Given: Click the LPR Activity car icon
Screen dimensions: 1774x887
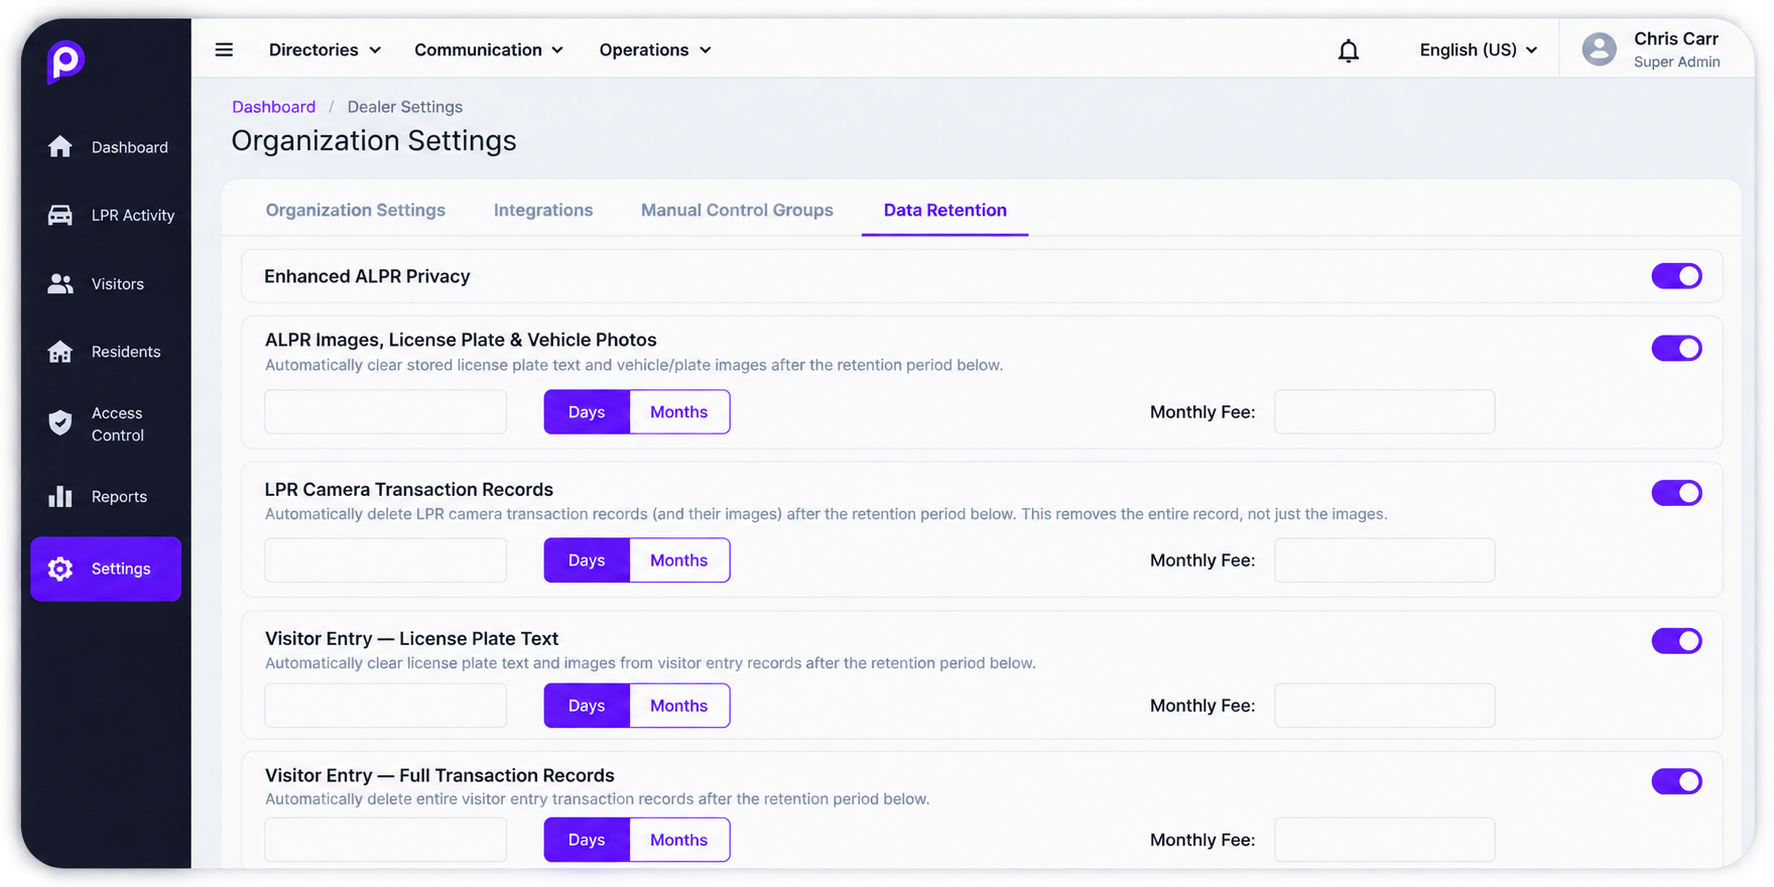Looking at the screenshot, I should [x=60, y=215].
